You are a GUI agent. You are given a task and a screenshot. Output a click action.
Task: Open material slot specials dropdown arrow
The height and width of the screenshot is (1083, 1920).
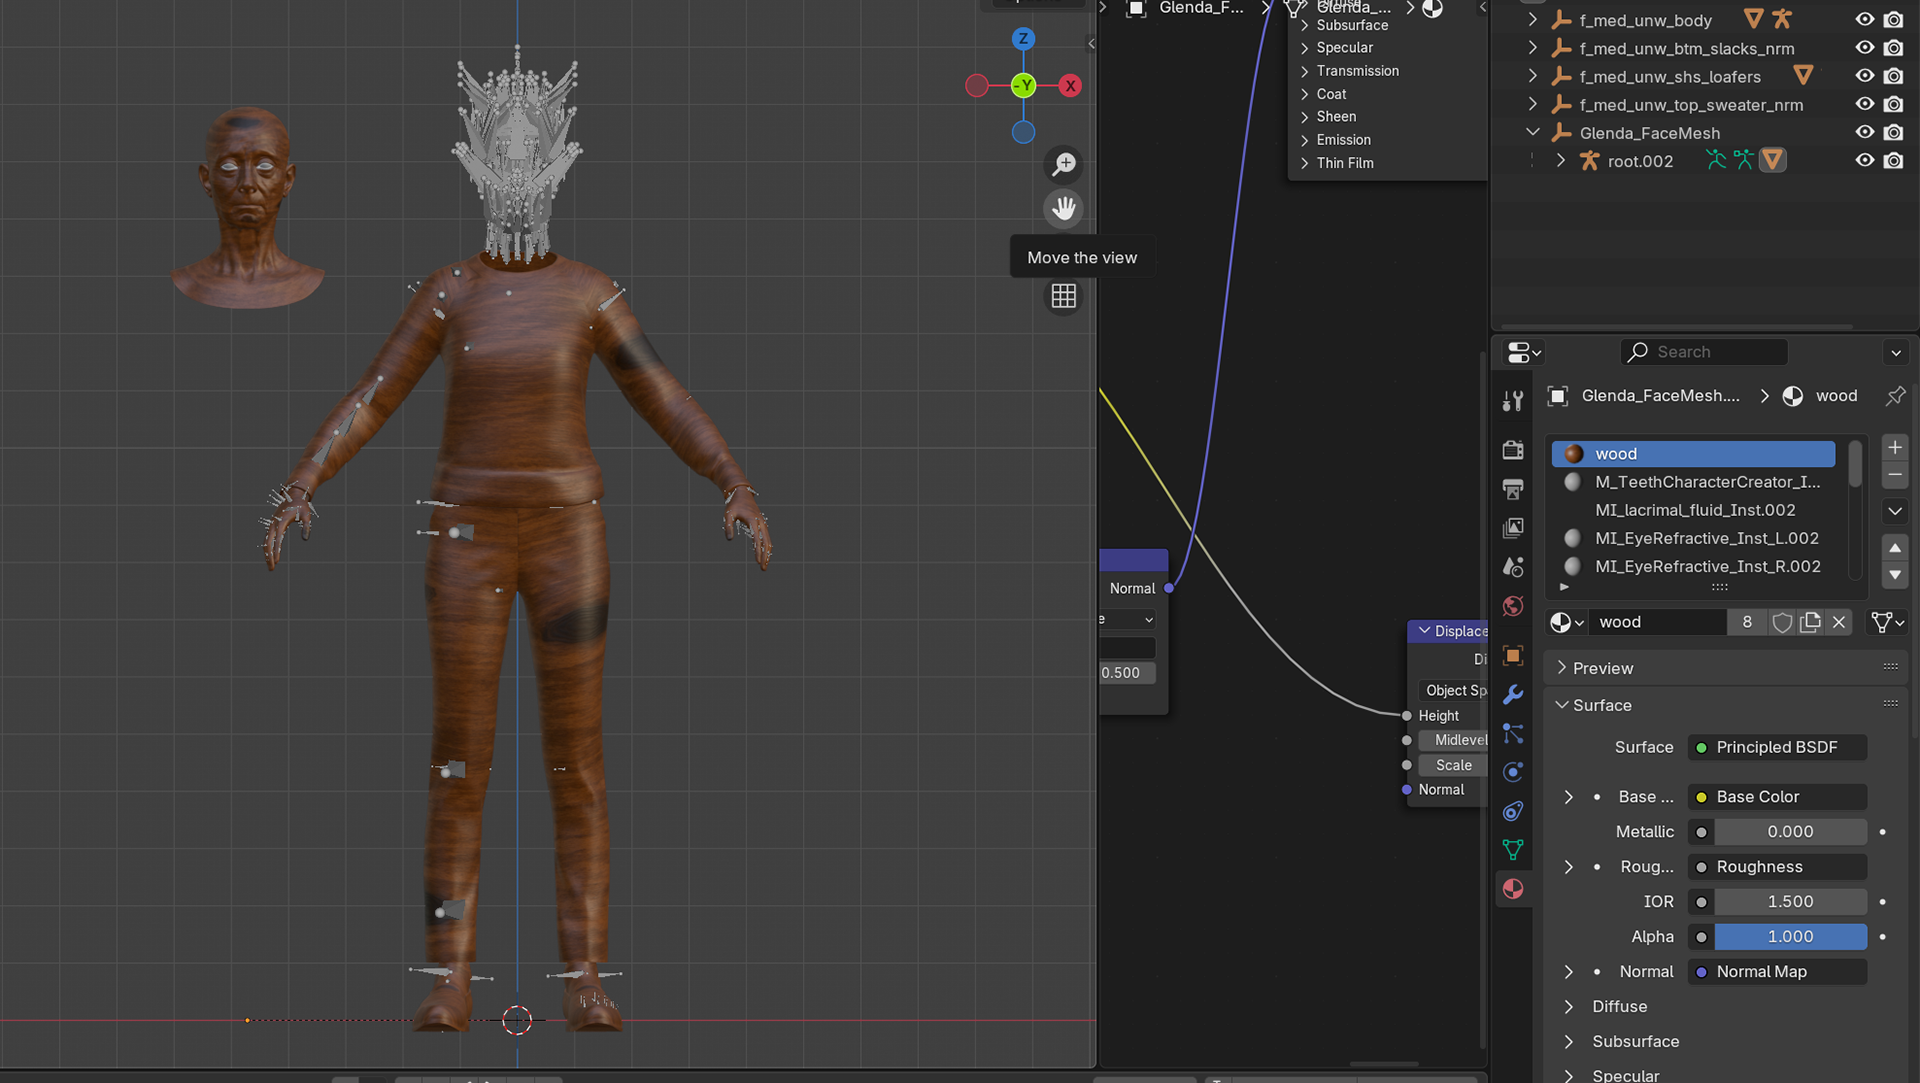[x=1895, y=511]
